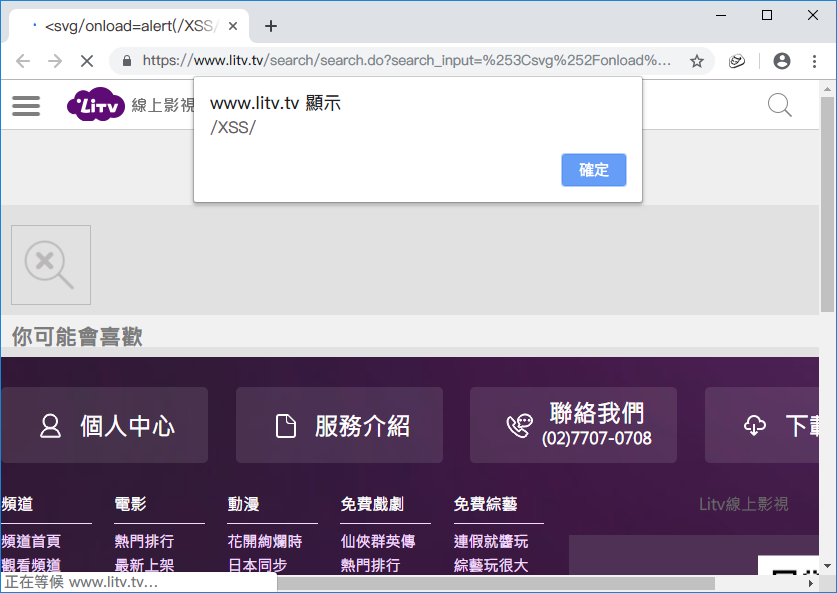Click Litv線上影視 text

[744, 504]
